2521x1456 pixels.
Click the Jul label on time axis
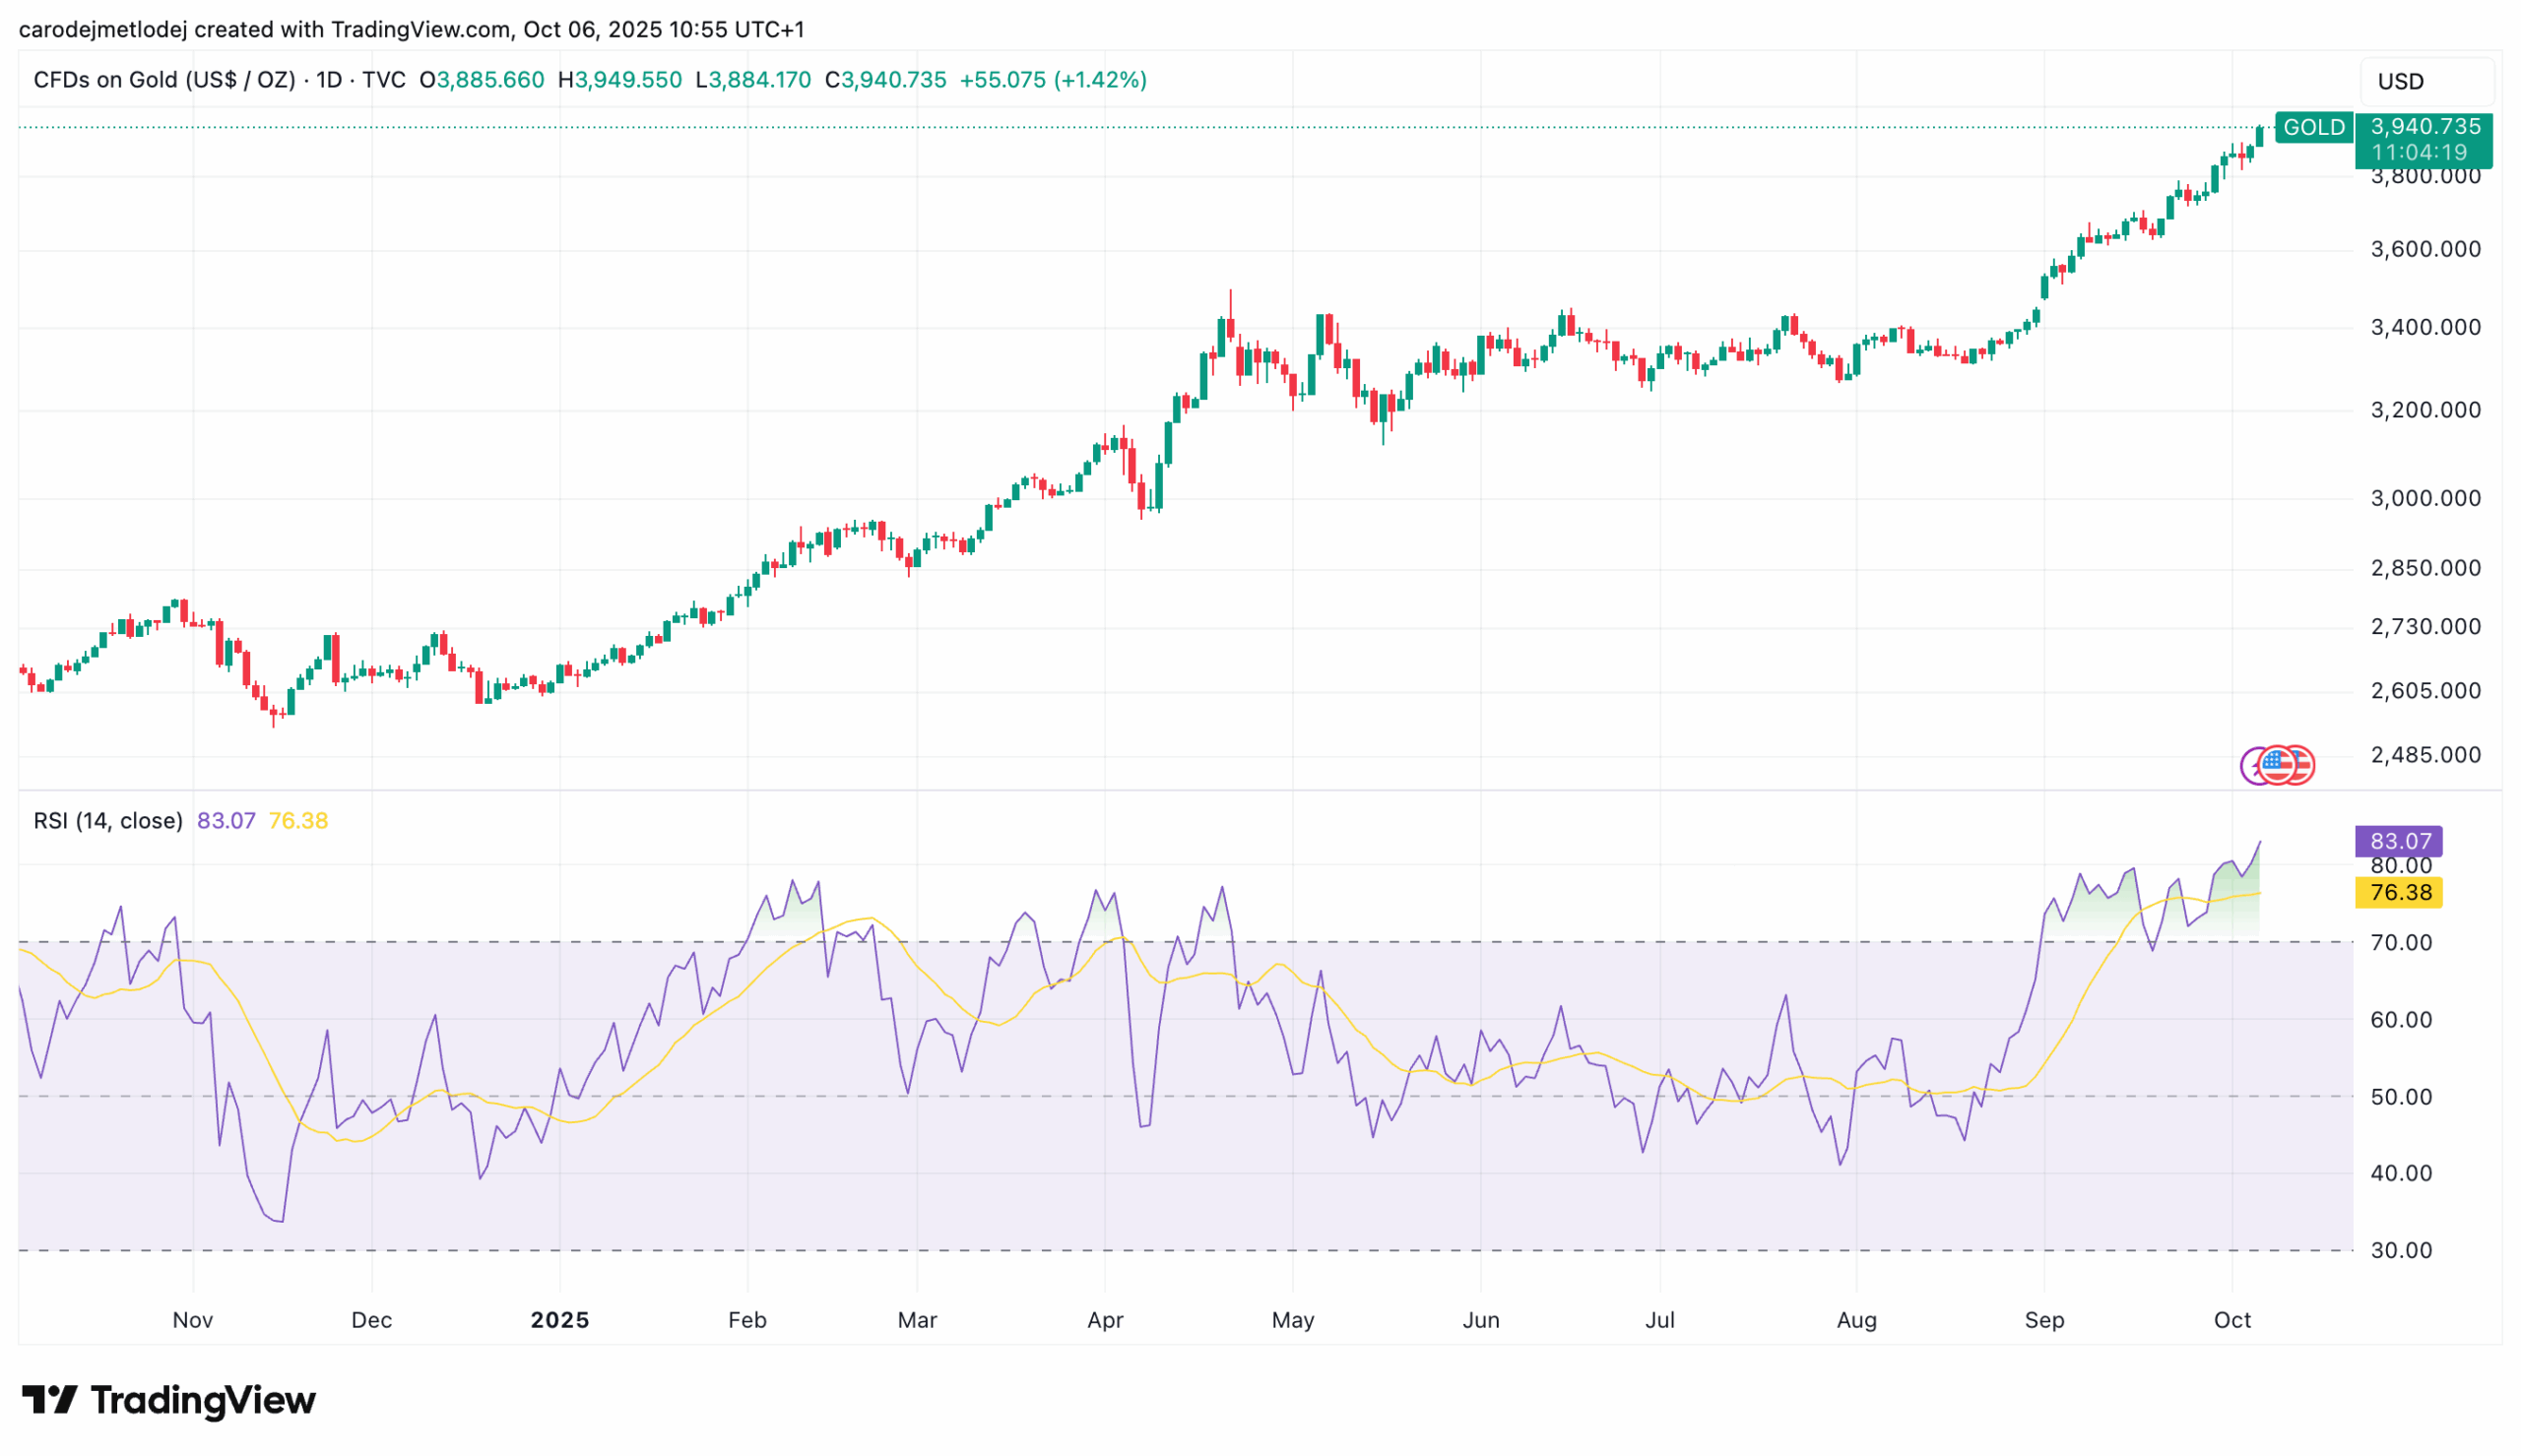[1660, 1320]
